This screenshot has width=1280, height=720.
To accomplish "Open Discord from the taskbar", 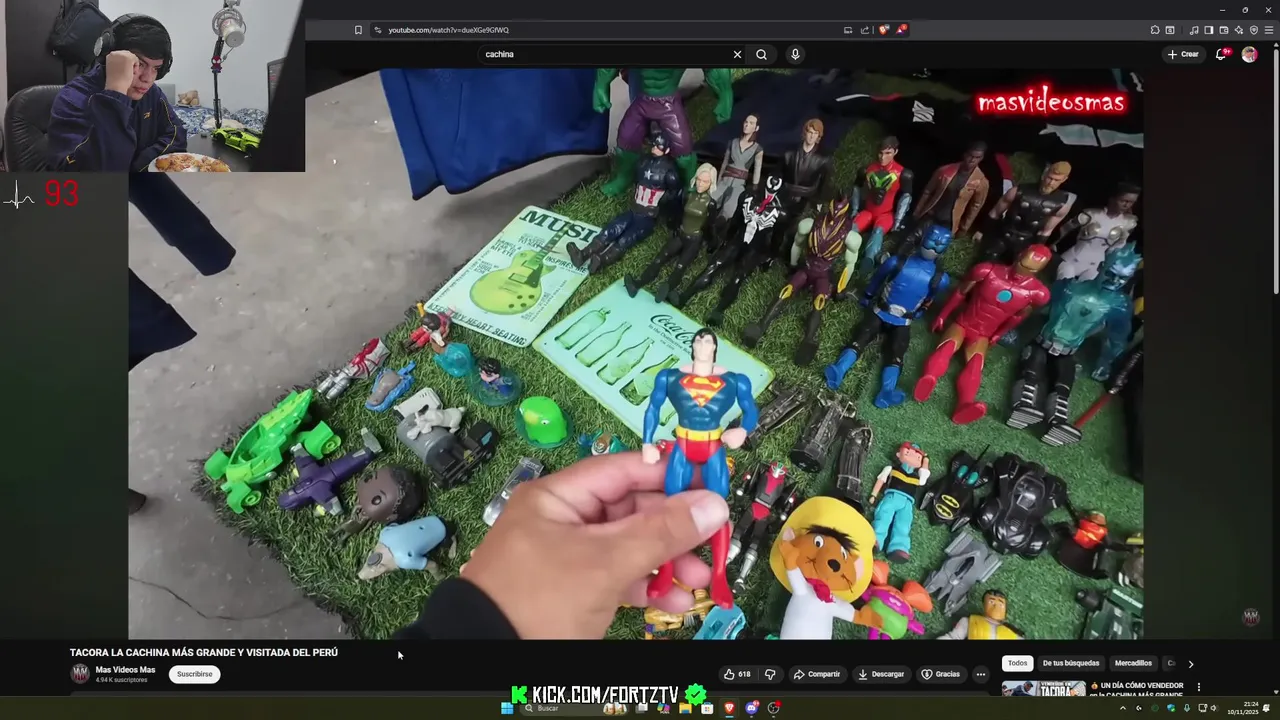I will click(x=751, y=708).
